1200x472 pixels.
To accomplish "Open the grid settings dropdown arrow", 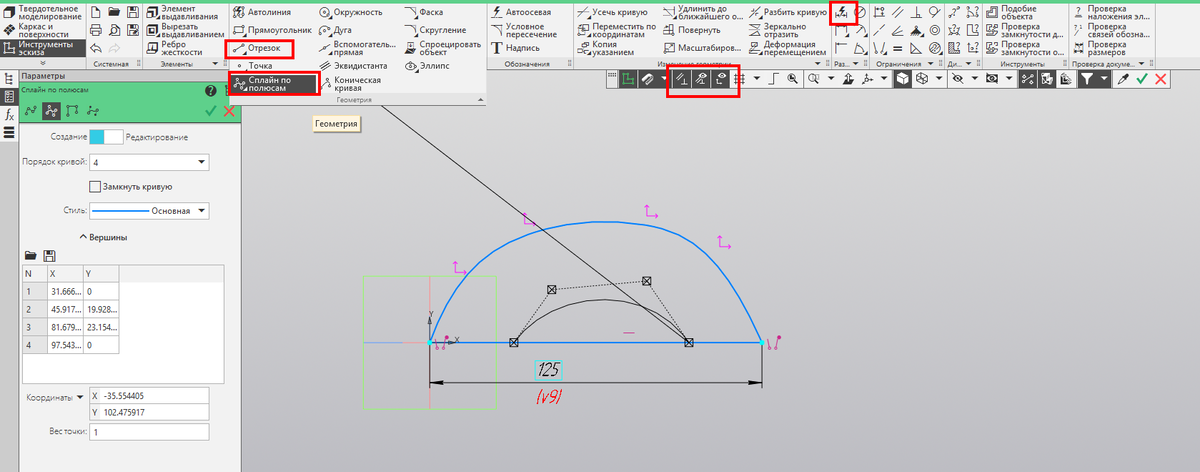I will (758, 78).
